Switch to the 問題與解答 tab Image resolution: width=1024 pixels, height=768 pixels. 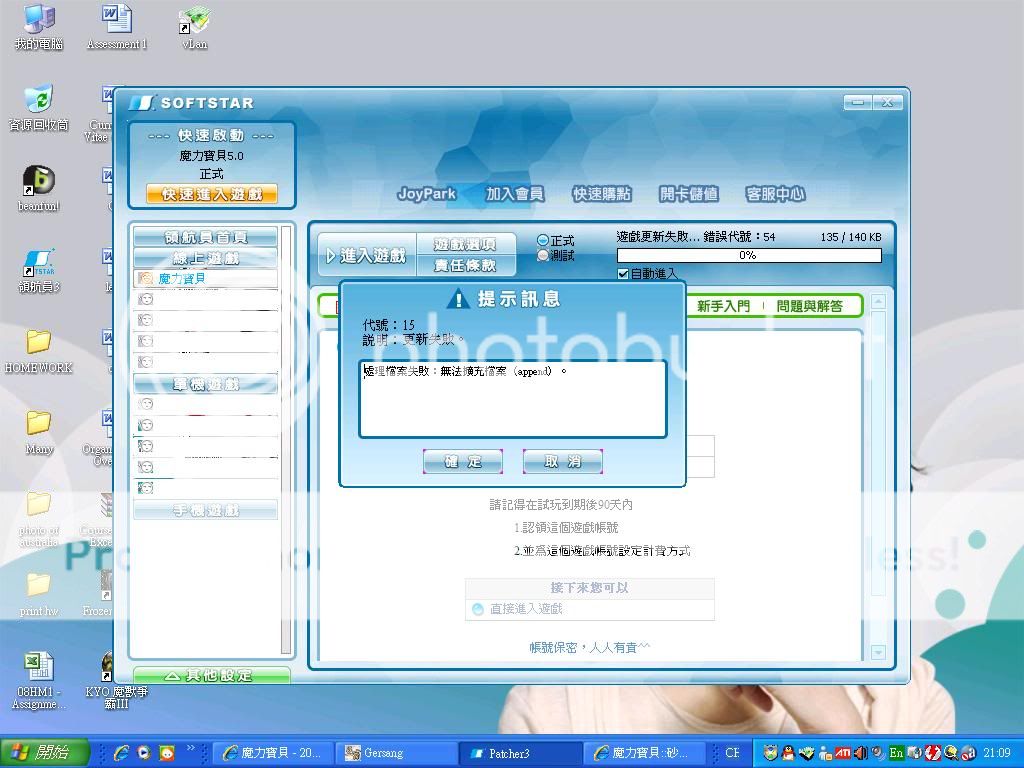809,306
